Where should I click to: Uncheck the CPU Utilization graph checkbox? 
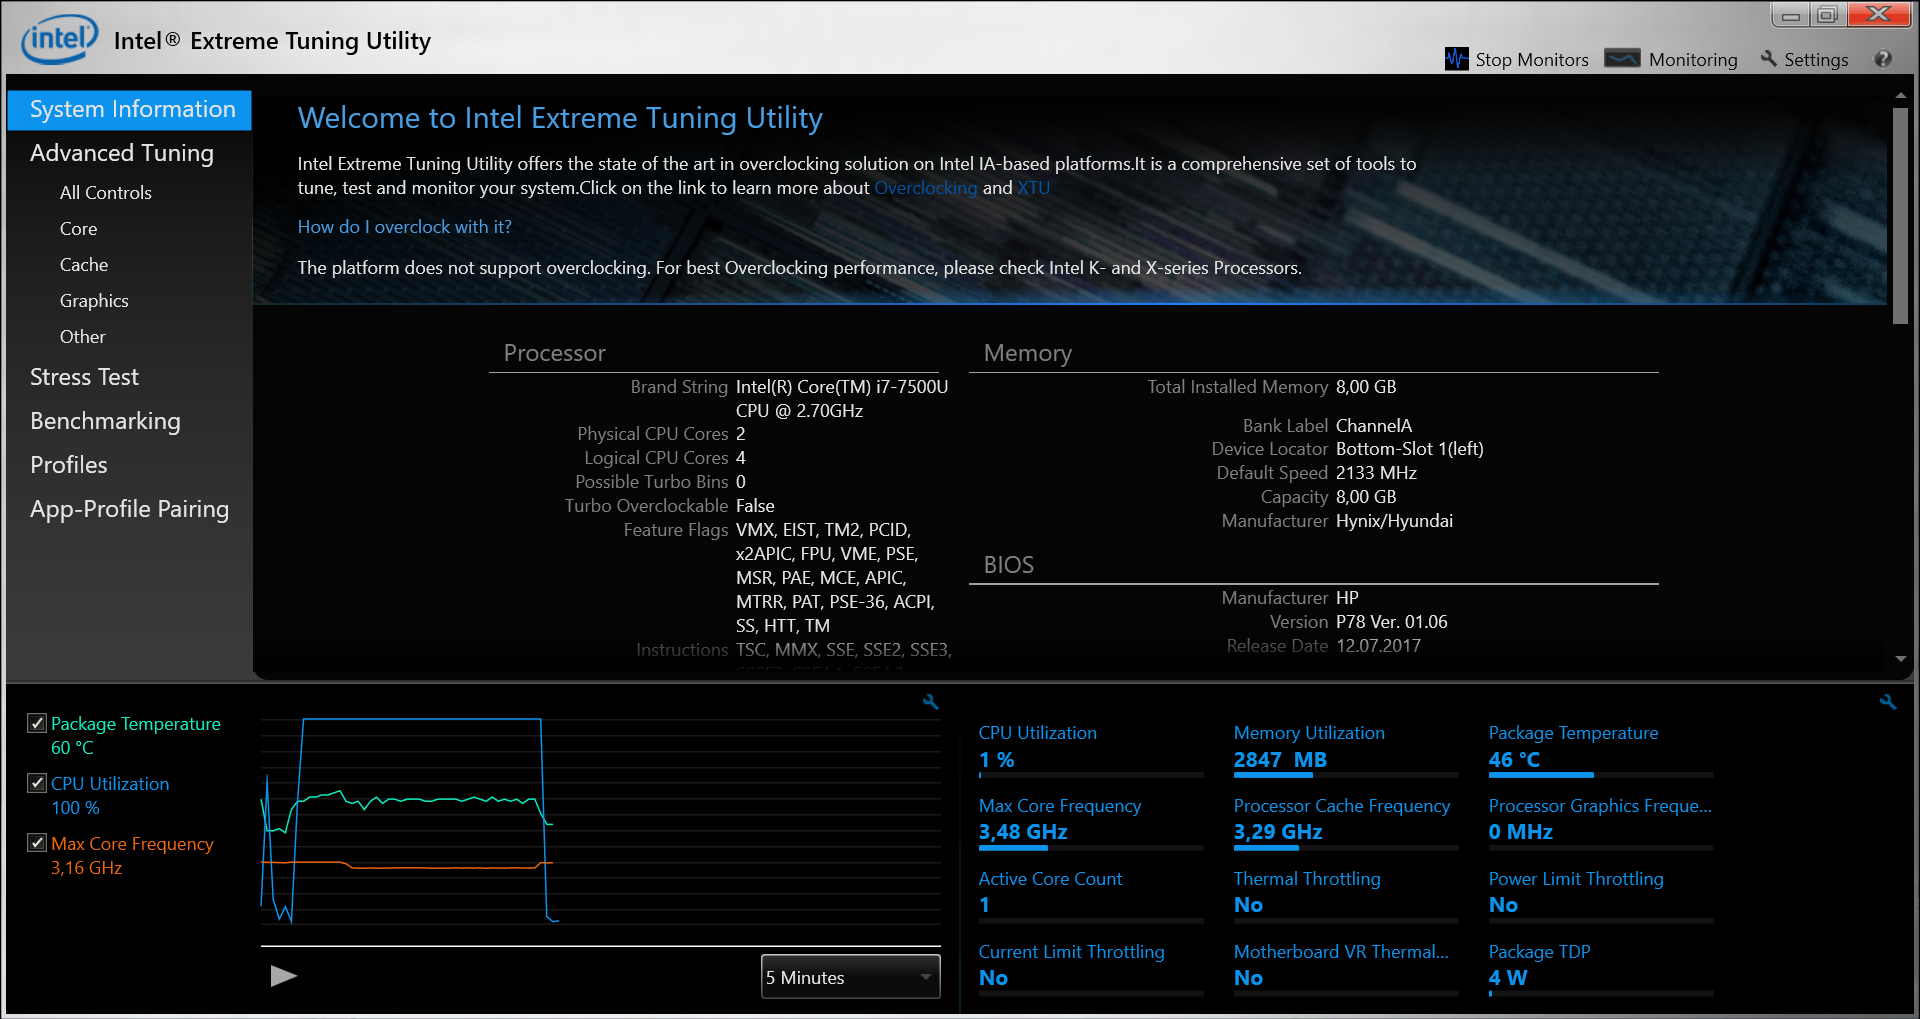tap(37, 783)
